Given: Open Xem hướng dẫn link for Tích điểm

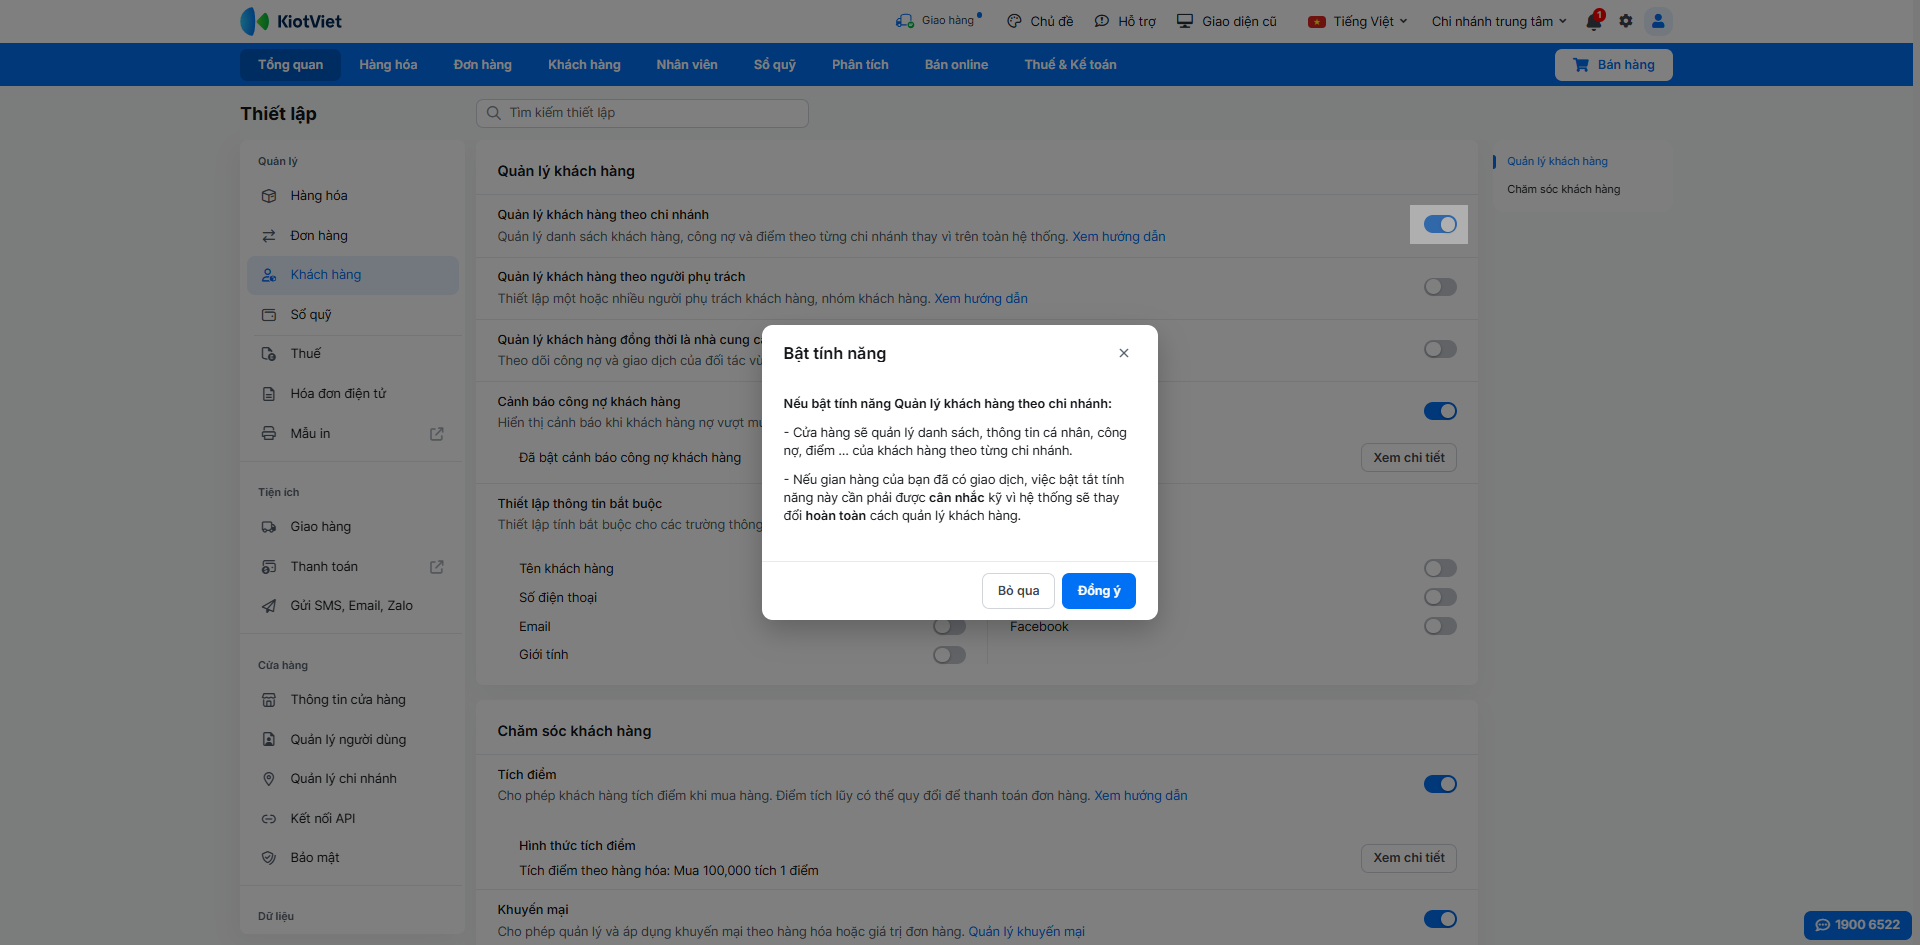Looking at the screenshot, I should point(1141,796).
